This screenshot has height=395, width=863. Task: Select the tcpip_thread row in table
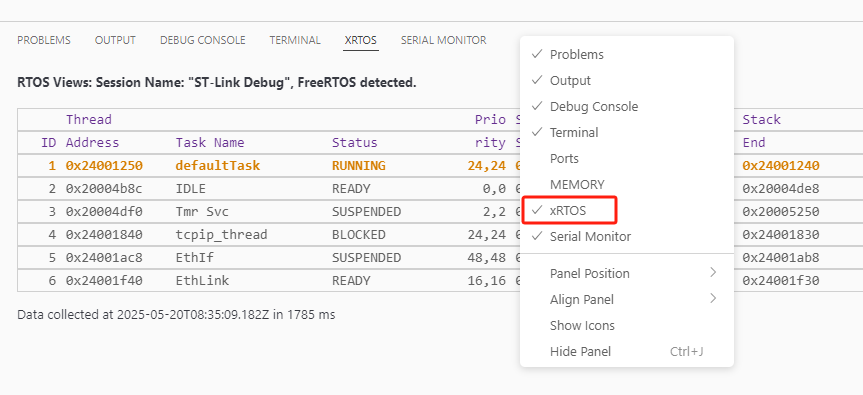[269, 235]
